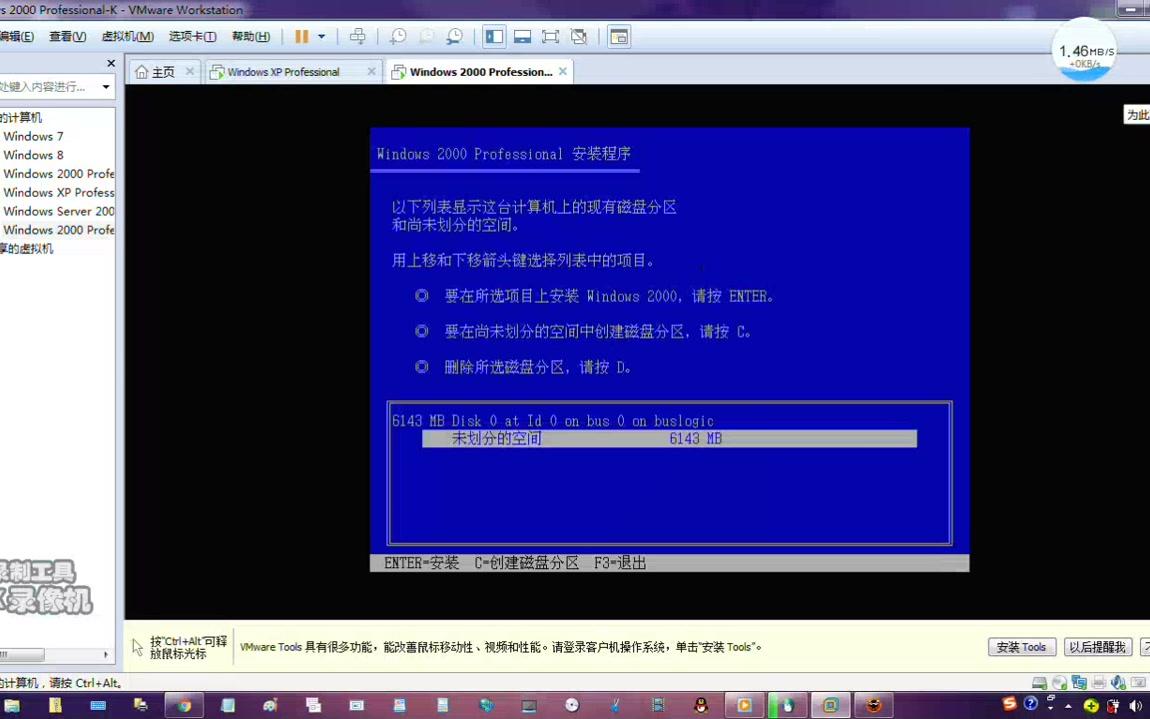Toggle the library sidebar visibility
The image size is (1150, 719).
494,36
